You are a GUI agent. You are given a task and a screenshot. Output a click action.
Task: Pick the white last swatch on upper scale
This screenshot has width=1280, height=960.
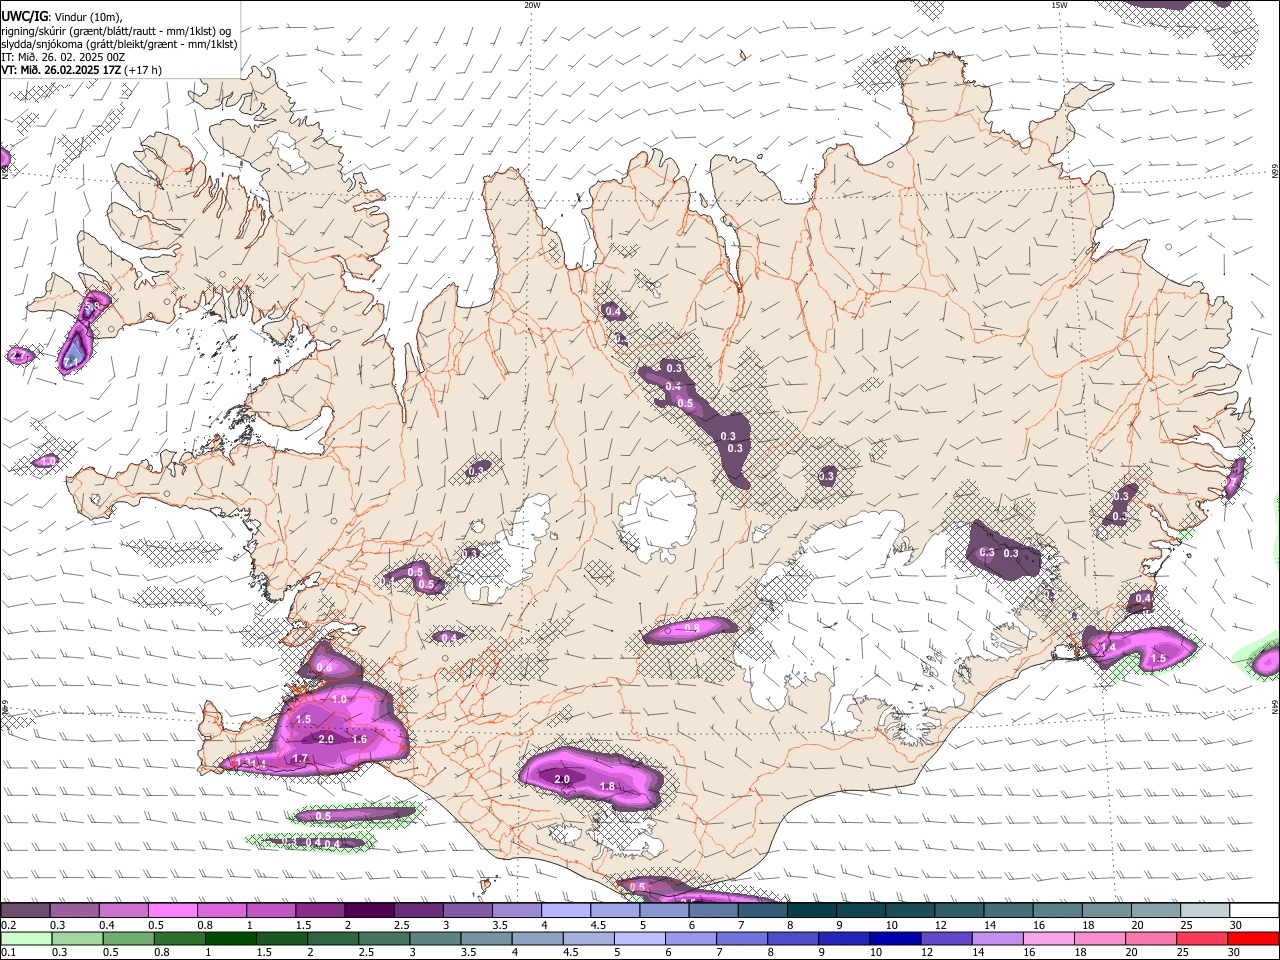pos(1254,911)
